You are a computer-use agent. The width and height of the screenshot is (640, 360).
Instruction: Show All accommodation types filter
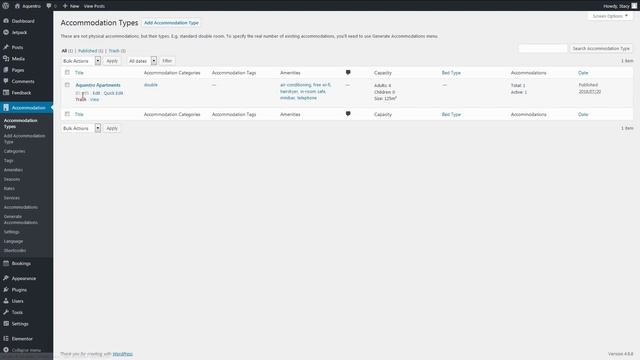tap(64, 51)
